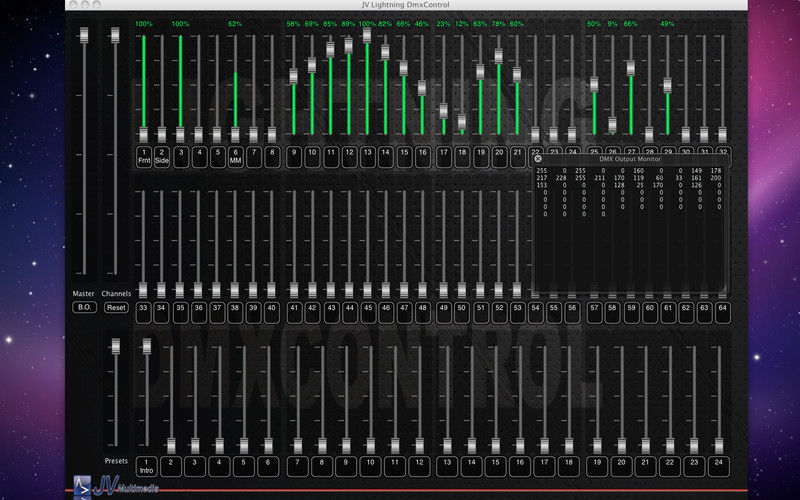The image size is (800, 500).
Task: Select channel 52 button
Action: (x=499, y=313)
